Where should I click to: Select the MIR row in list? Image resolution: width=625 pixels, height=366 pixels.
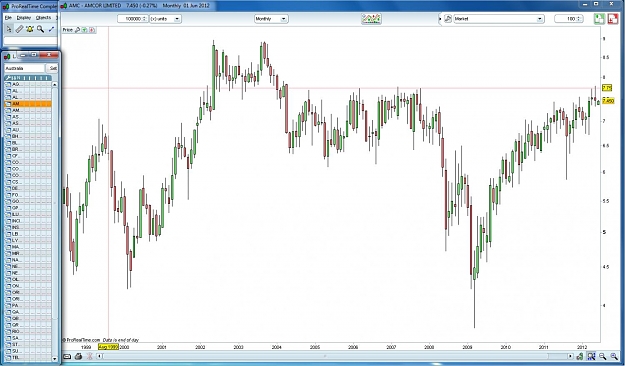pos(28,253)
